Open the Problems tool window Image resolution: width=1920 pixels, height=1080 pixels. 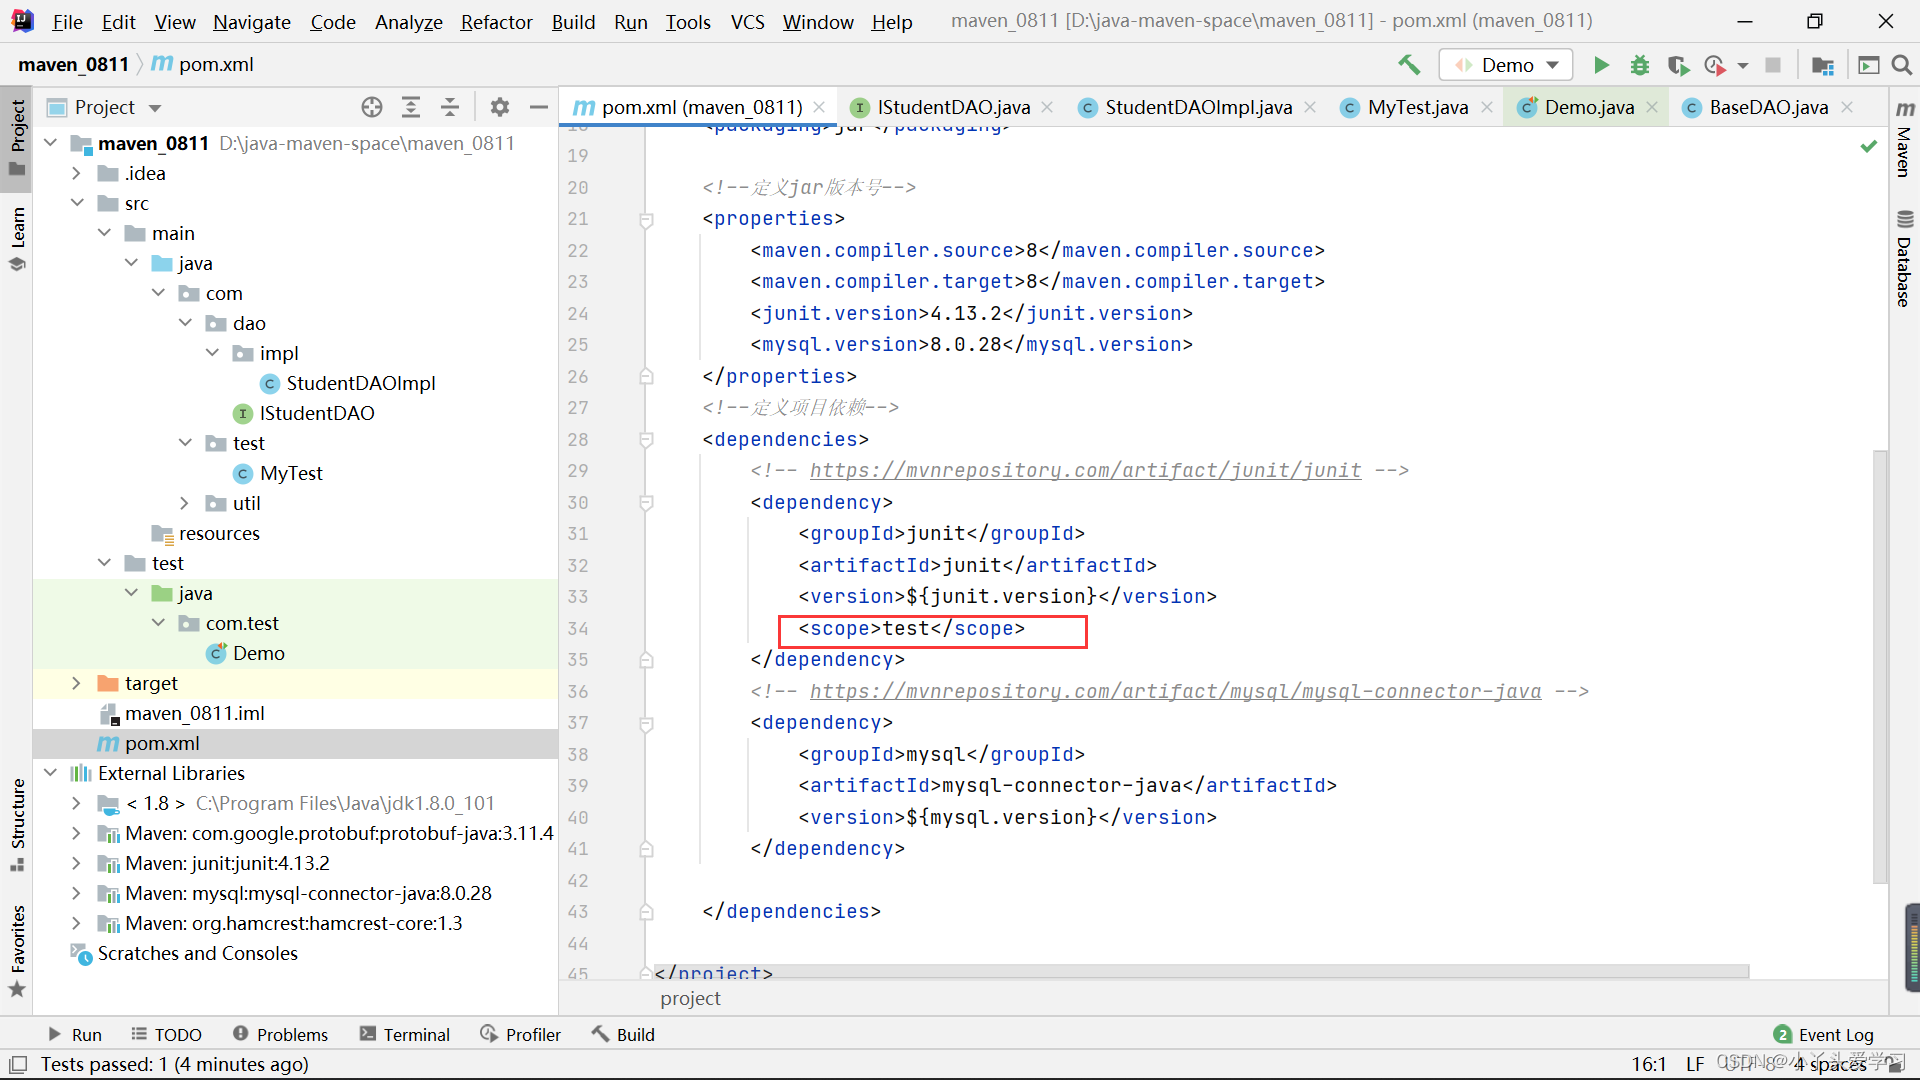click(x=281, y=1034)
